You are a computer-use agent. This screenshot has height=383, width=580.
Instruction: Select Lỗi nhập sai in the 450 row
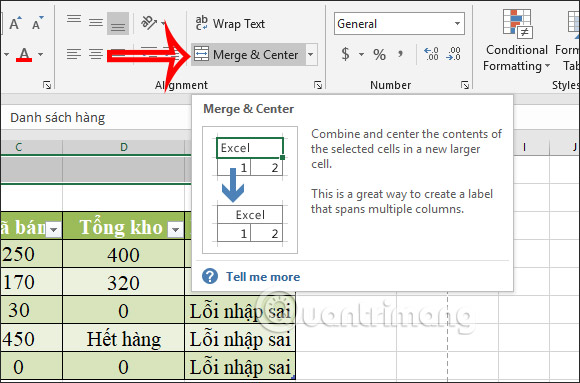[240, 339]
